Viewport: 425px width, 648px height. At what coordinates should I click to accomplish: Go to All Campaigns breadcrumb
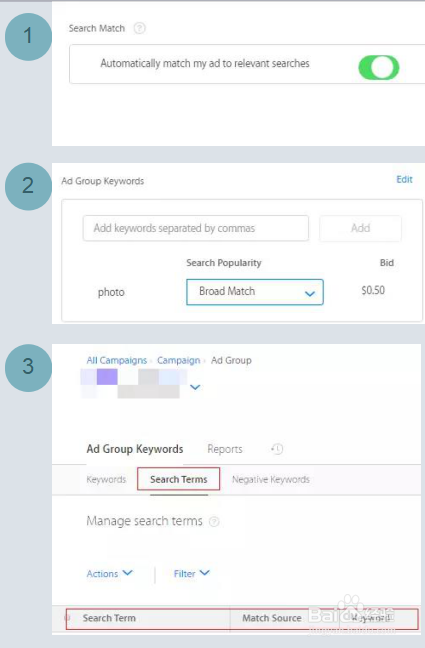point(117,360)
